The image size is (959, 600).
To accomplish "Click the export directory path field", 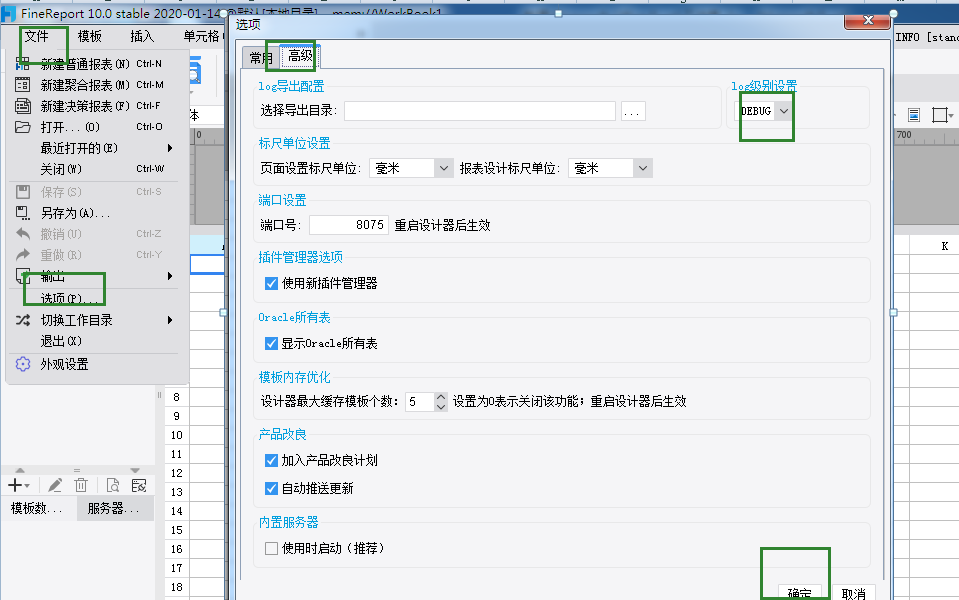I will tap(480, 111).
